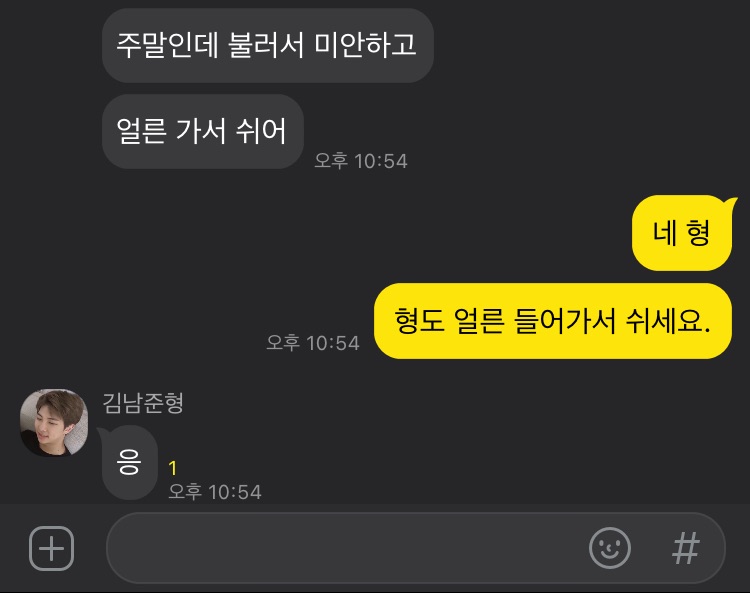
Task: Select the '얼른 가서 쉬어' message bubble
Action: [x=203, y=132]
